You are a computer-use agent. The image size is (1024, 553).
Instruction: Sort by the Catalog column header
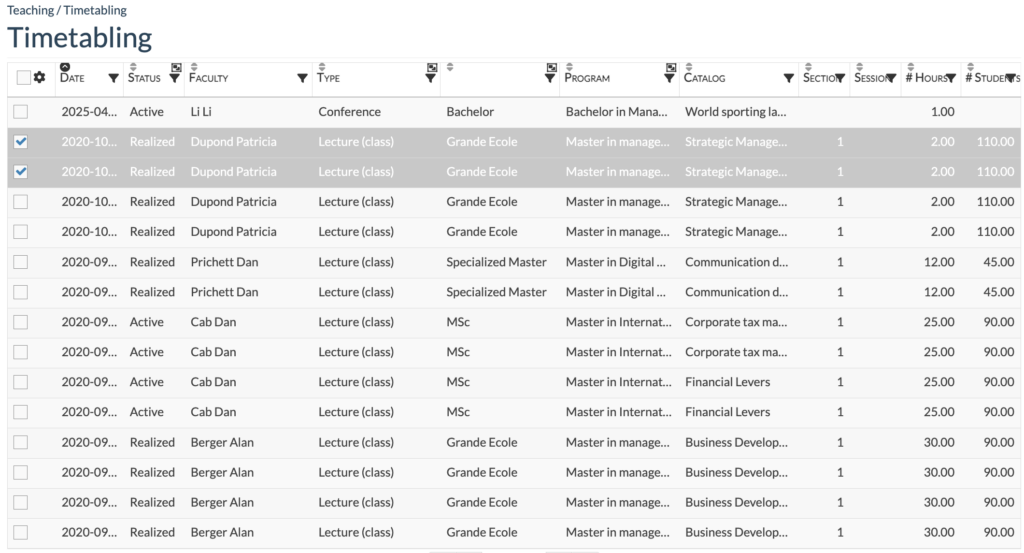(x=705, y=78)
